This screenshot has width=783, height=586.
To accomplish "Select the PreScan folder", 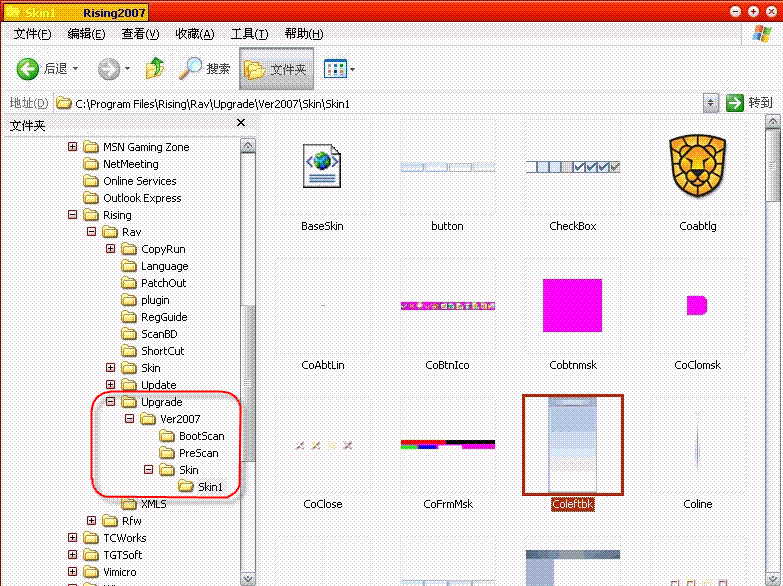I will 189,453.
